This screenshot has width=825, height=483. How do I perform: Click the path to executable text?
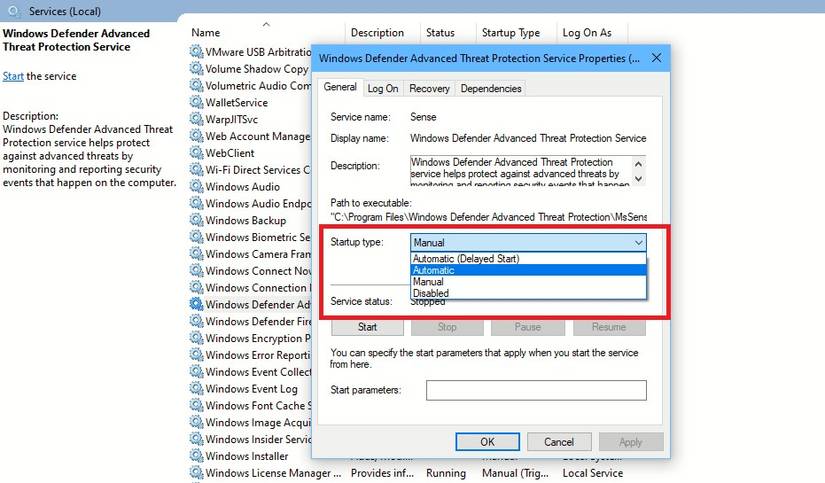[x=488, y=217]
